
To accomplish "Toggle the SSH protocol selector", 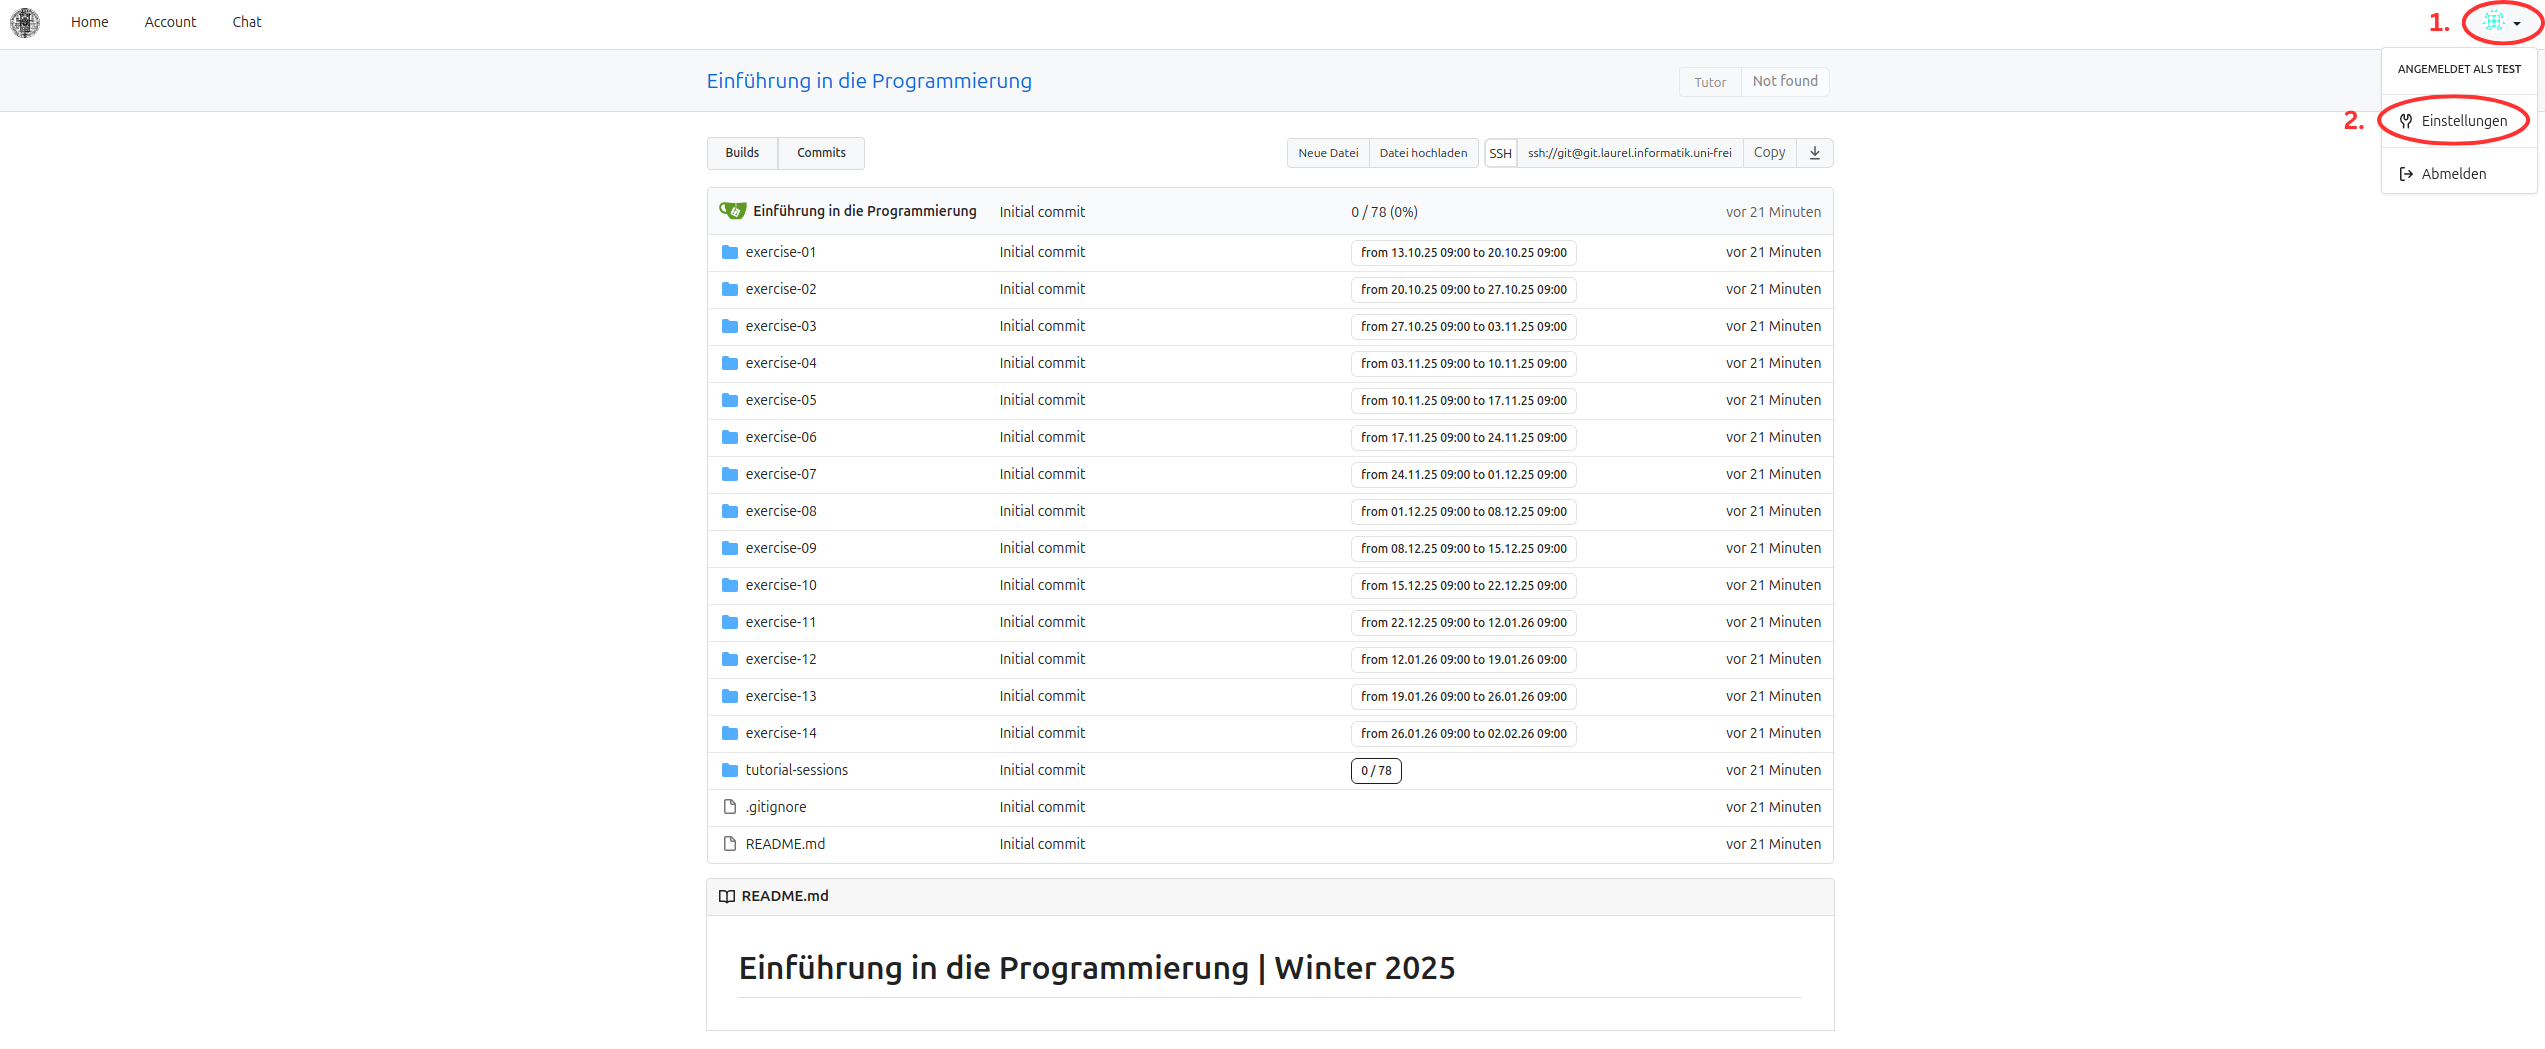I will [1500, 153].
